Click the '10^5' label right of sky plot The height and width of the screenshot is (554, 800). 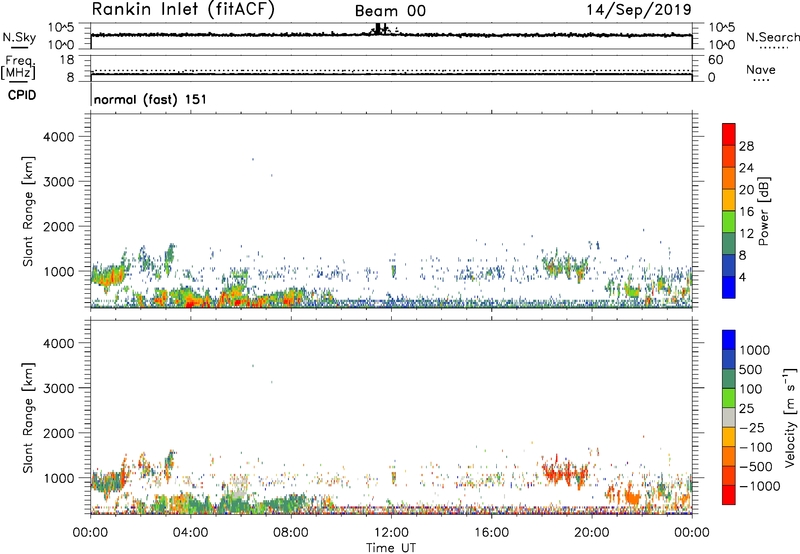(x=721, y=27)
